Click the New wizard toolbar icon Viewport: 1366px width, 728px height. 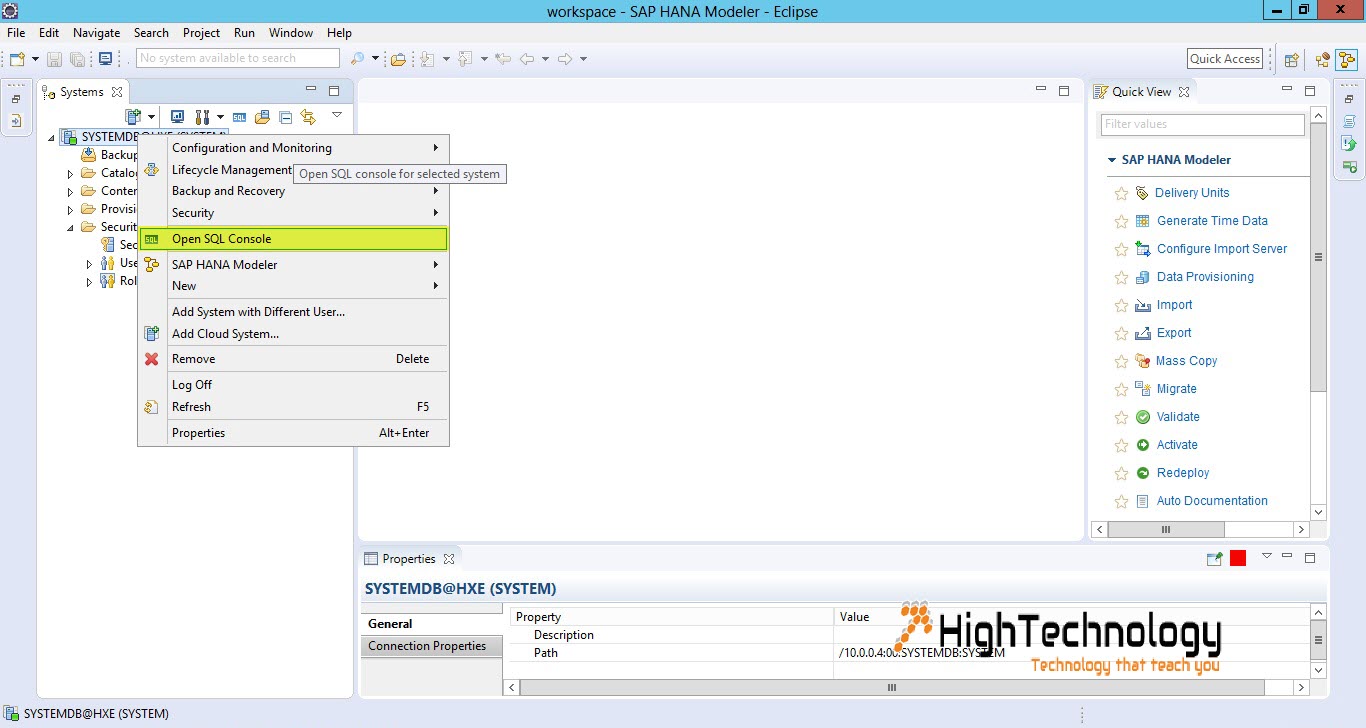pyautogui.click(x=17, y=59)
